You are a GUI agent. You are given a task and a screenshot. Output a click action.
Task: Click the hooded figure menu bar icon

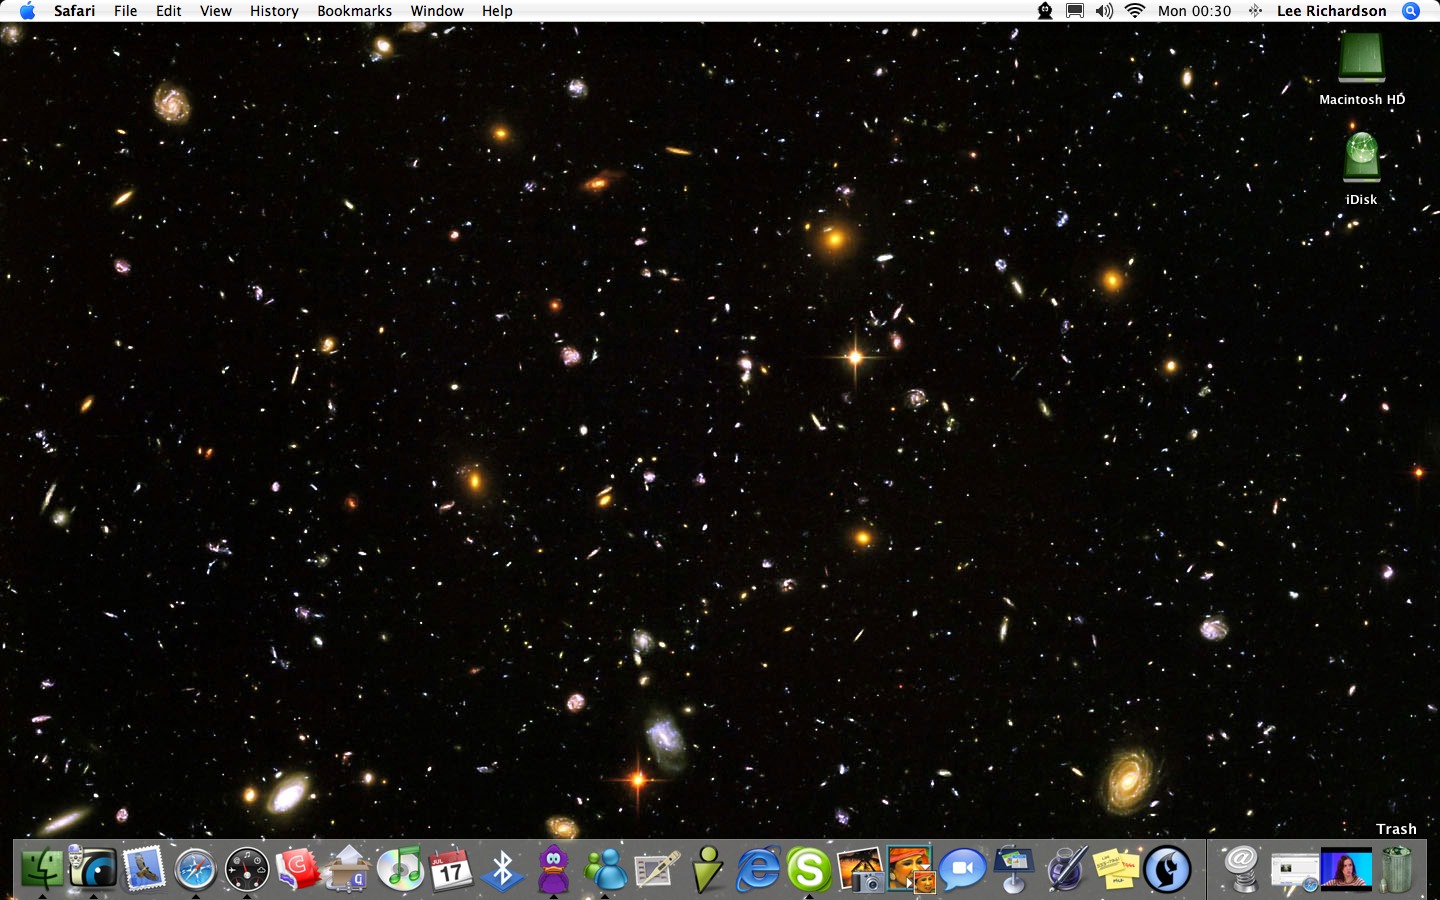1045,11
